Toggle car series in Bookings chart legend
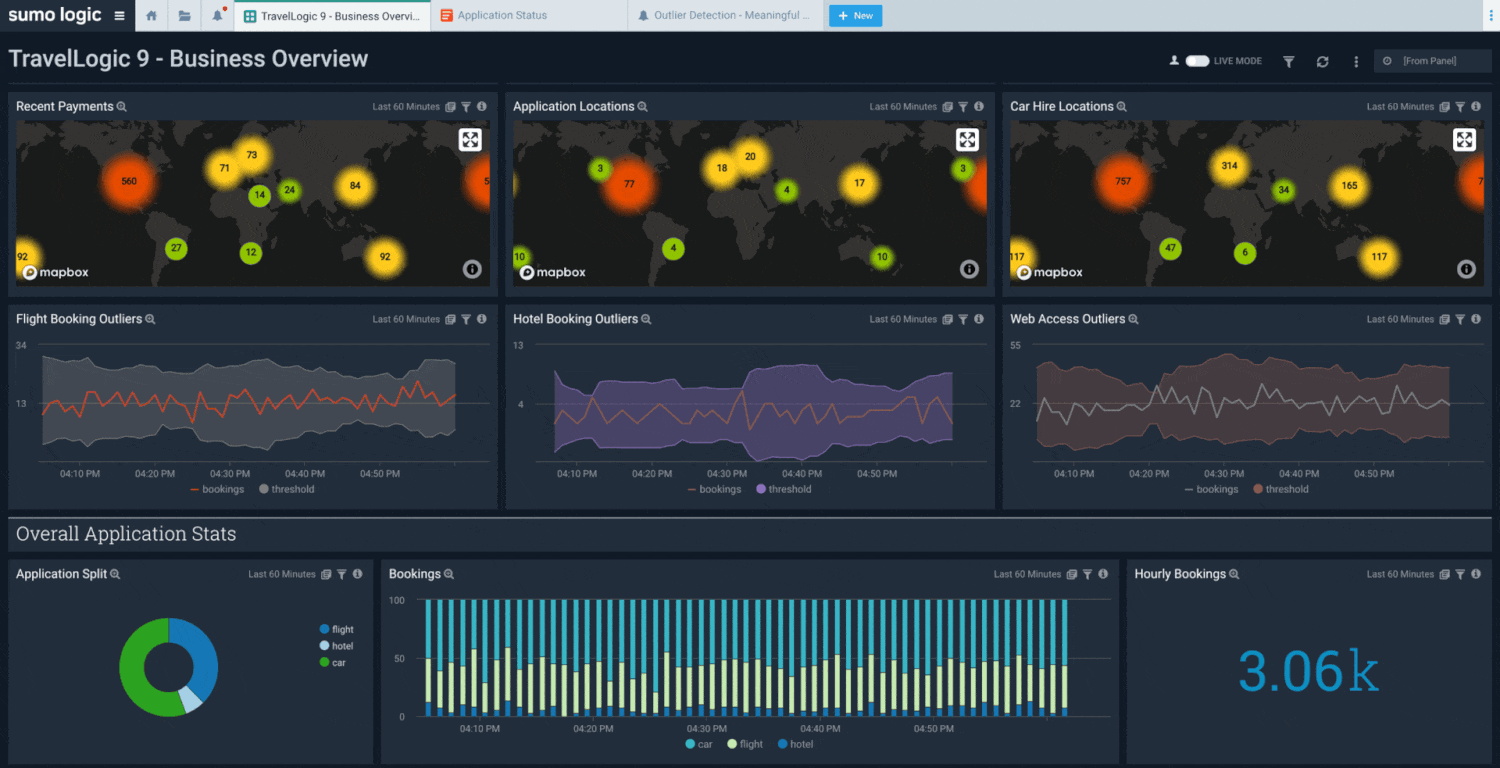The image size is (1500, 768). tap(699, 745)
